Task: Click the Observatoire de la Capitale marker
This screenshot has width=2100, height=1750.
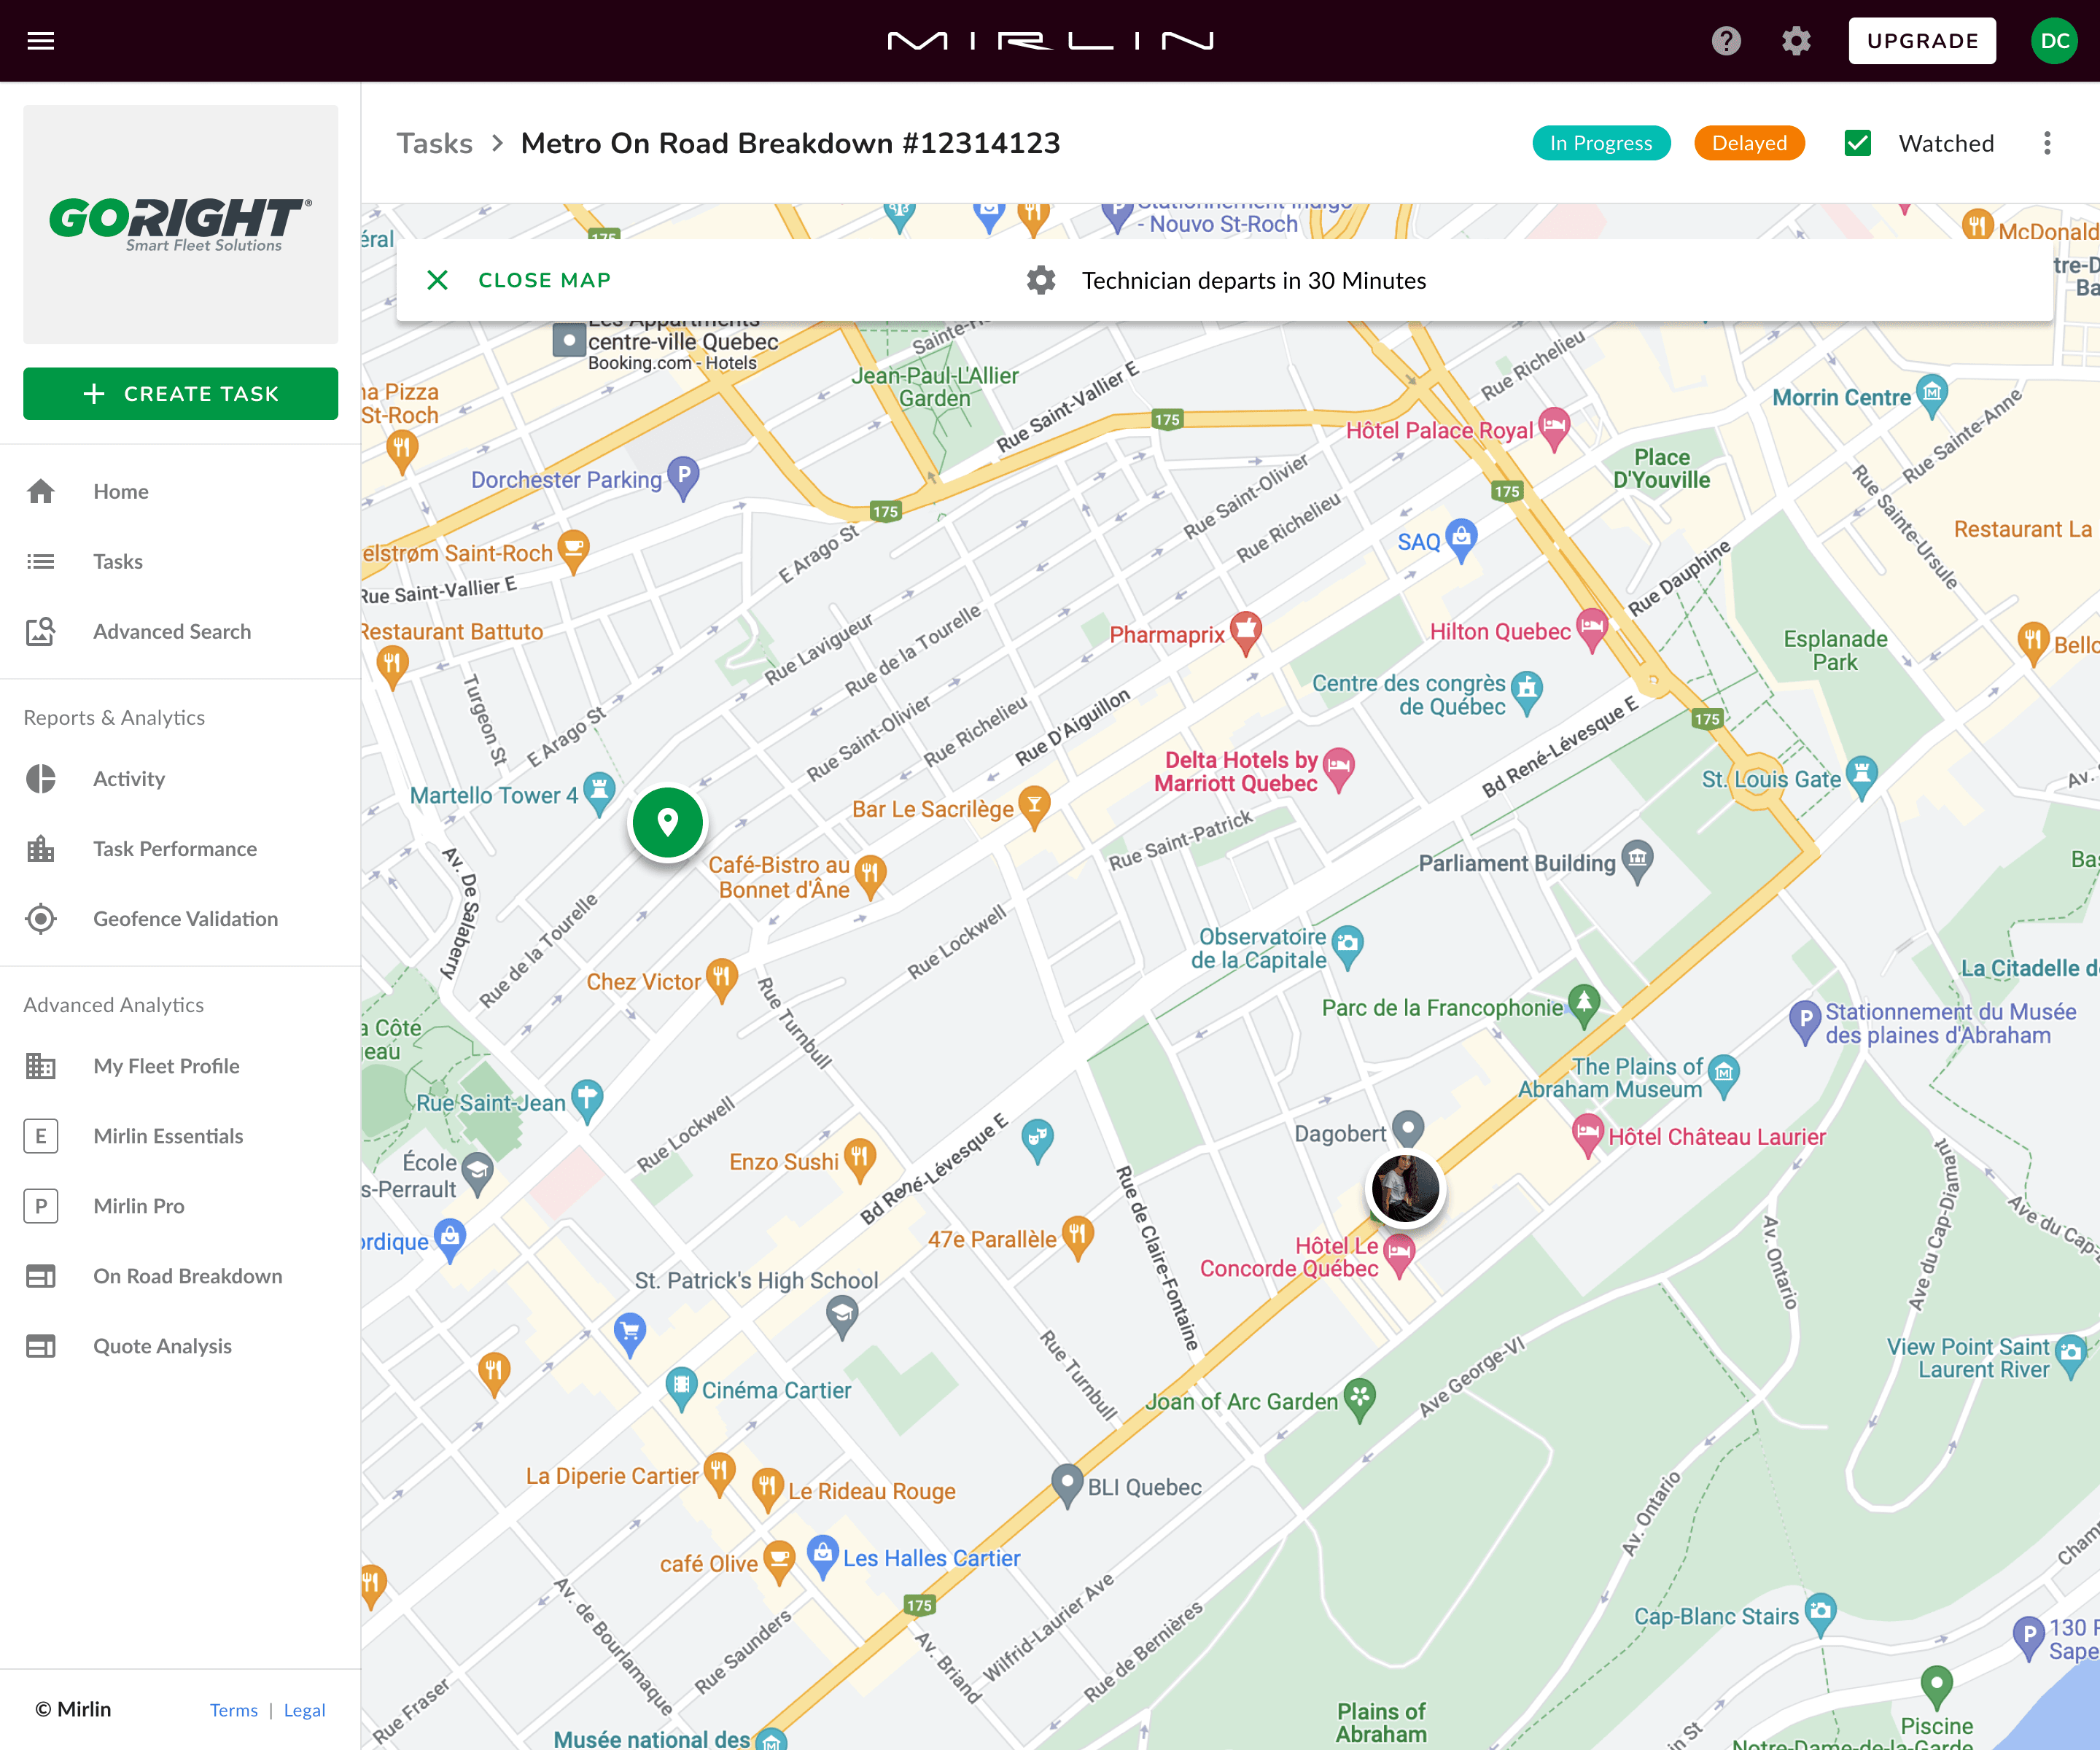Action: [x=1348, y=946]
